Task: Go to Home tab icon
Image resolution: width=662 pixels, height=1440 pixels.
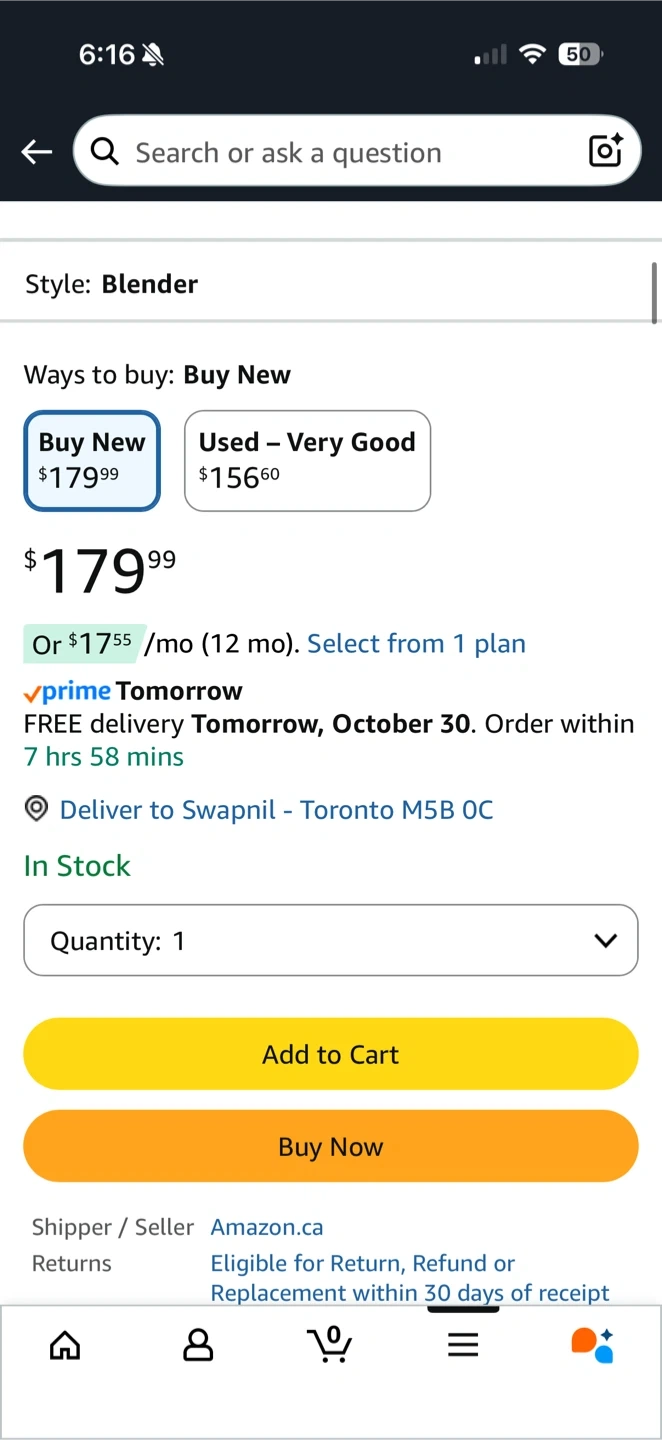Action: pos(65,1345)
